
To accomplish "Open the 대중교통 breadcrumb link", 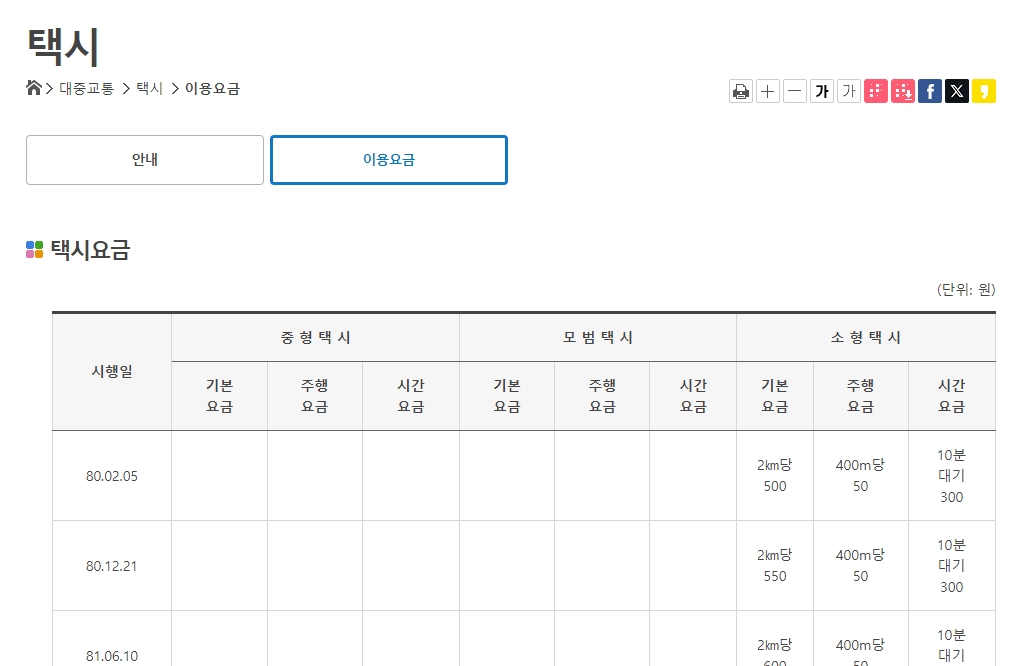I will (x=85, y=89).
